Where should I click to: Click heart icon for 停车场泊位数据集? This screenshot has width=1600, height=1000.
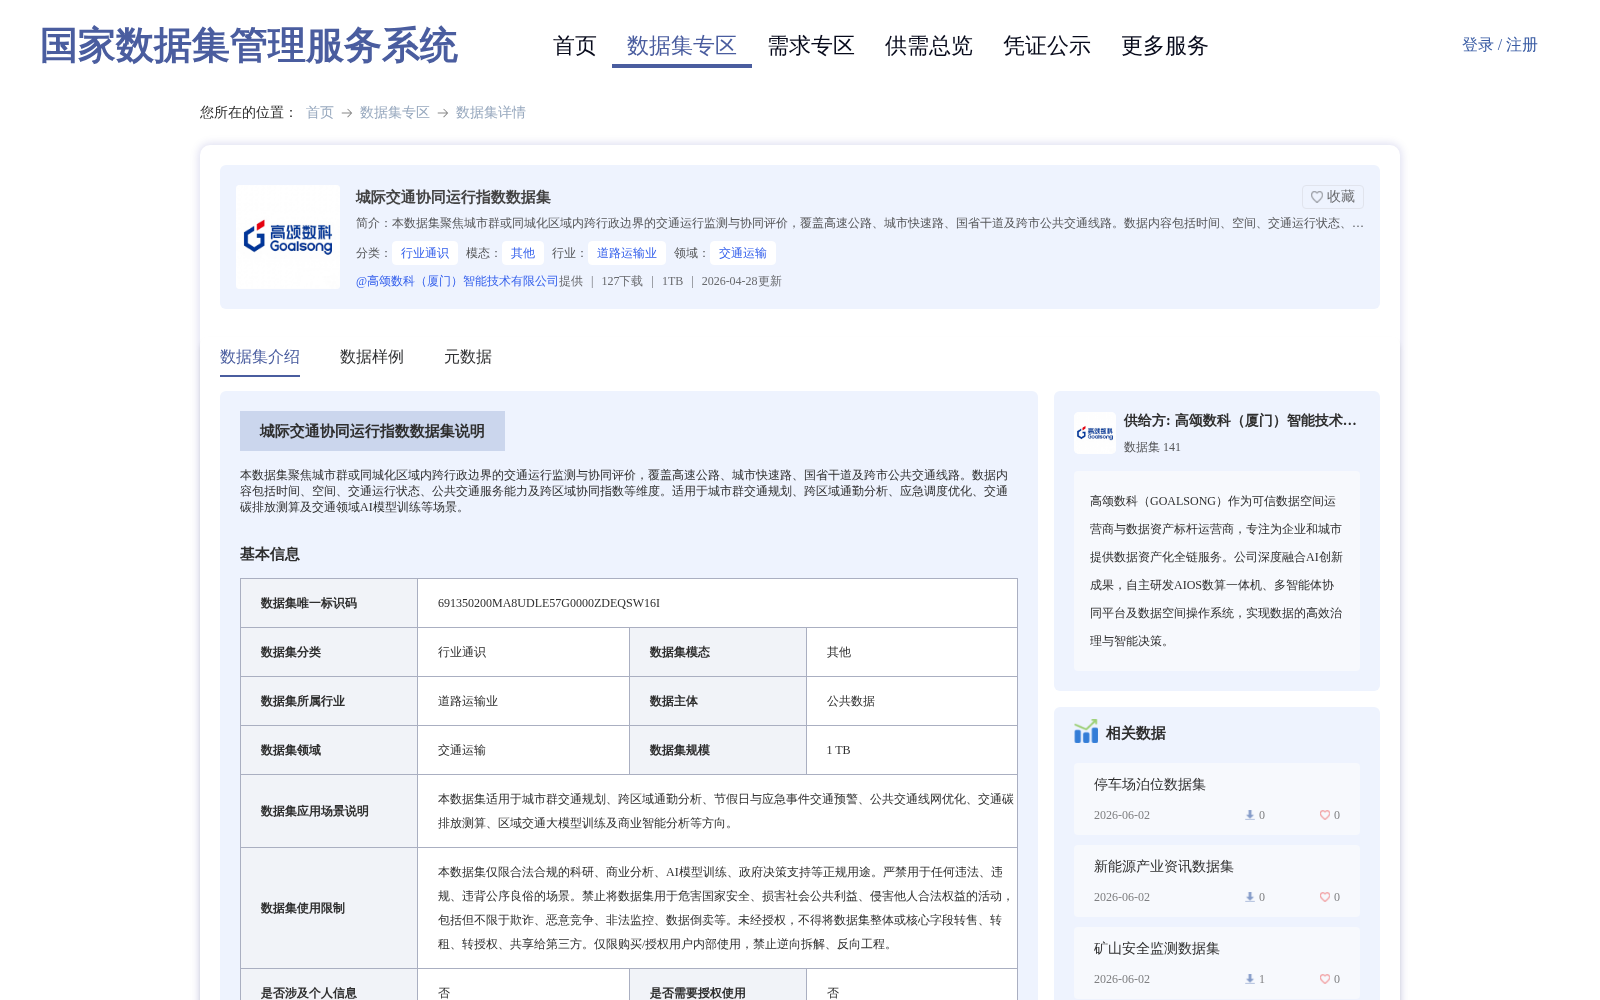click(x=1324, y=815)
